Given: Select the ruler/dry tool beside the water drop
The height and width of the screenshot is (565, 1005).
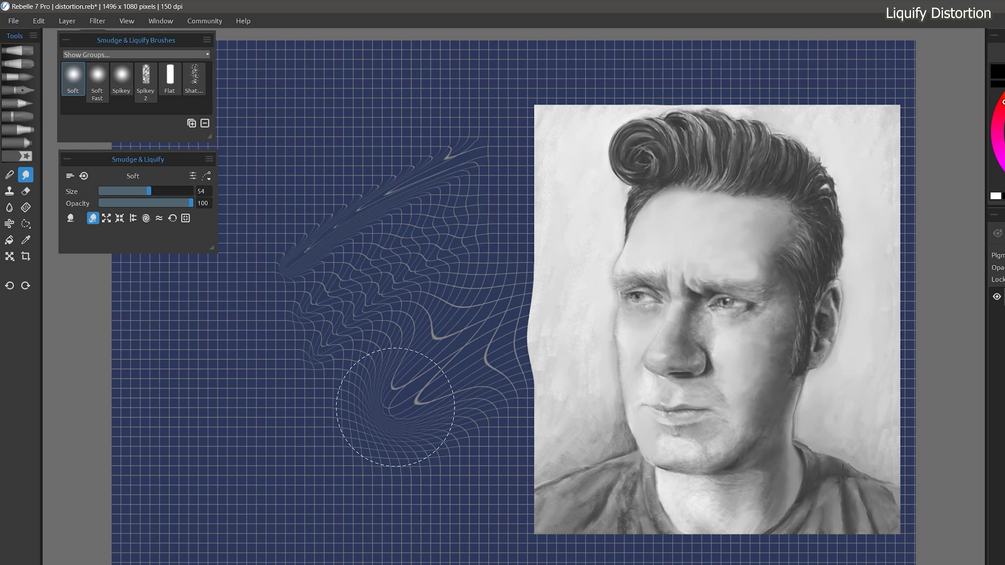Looking at the screenshot, I should point(26,208).
